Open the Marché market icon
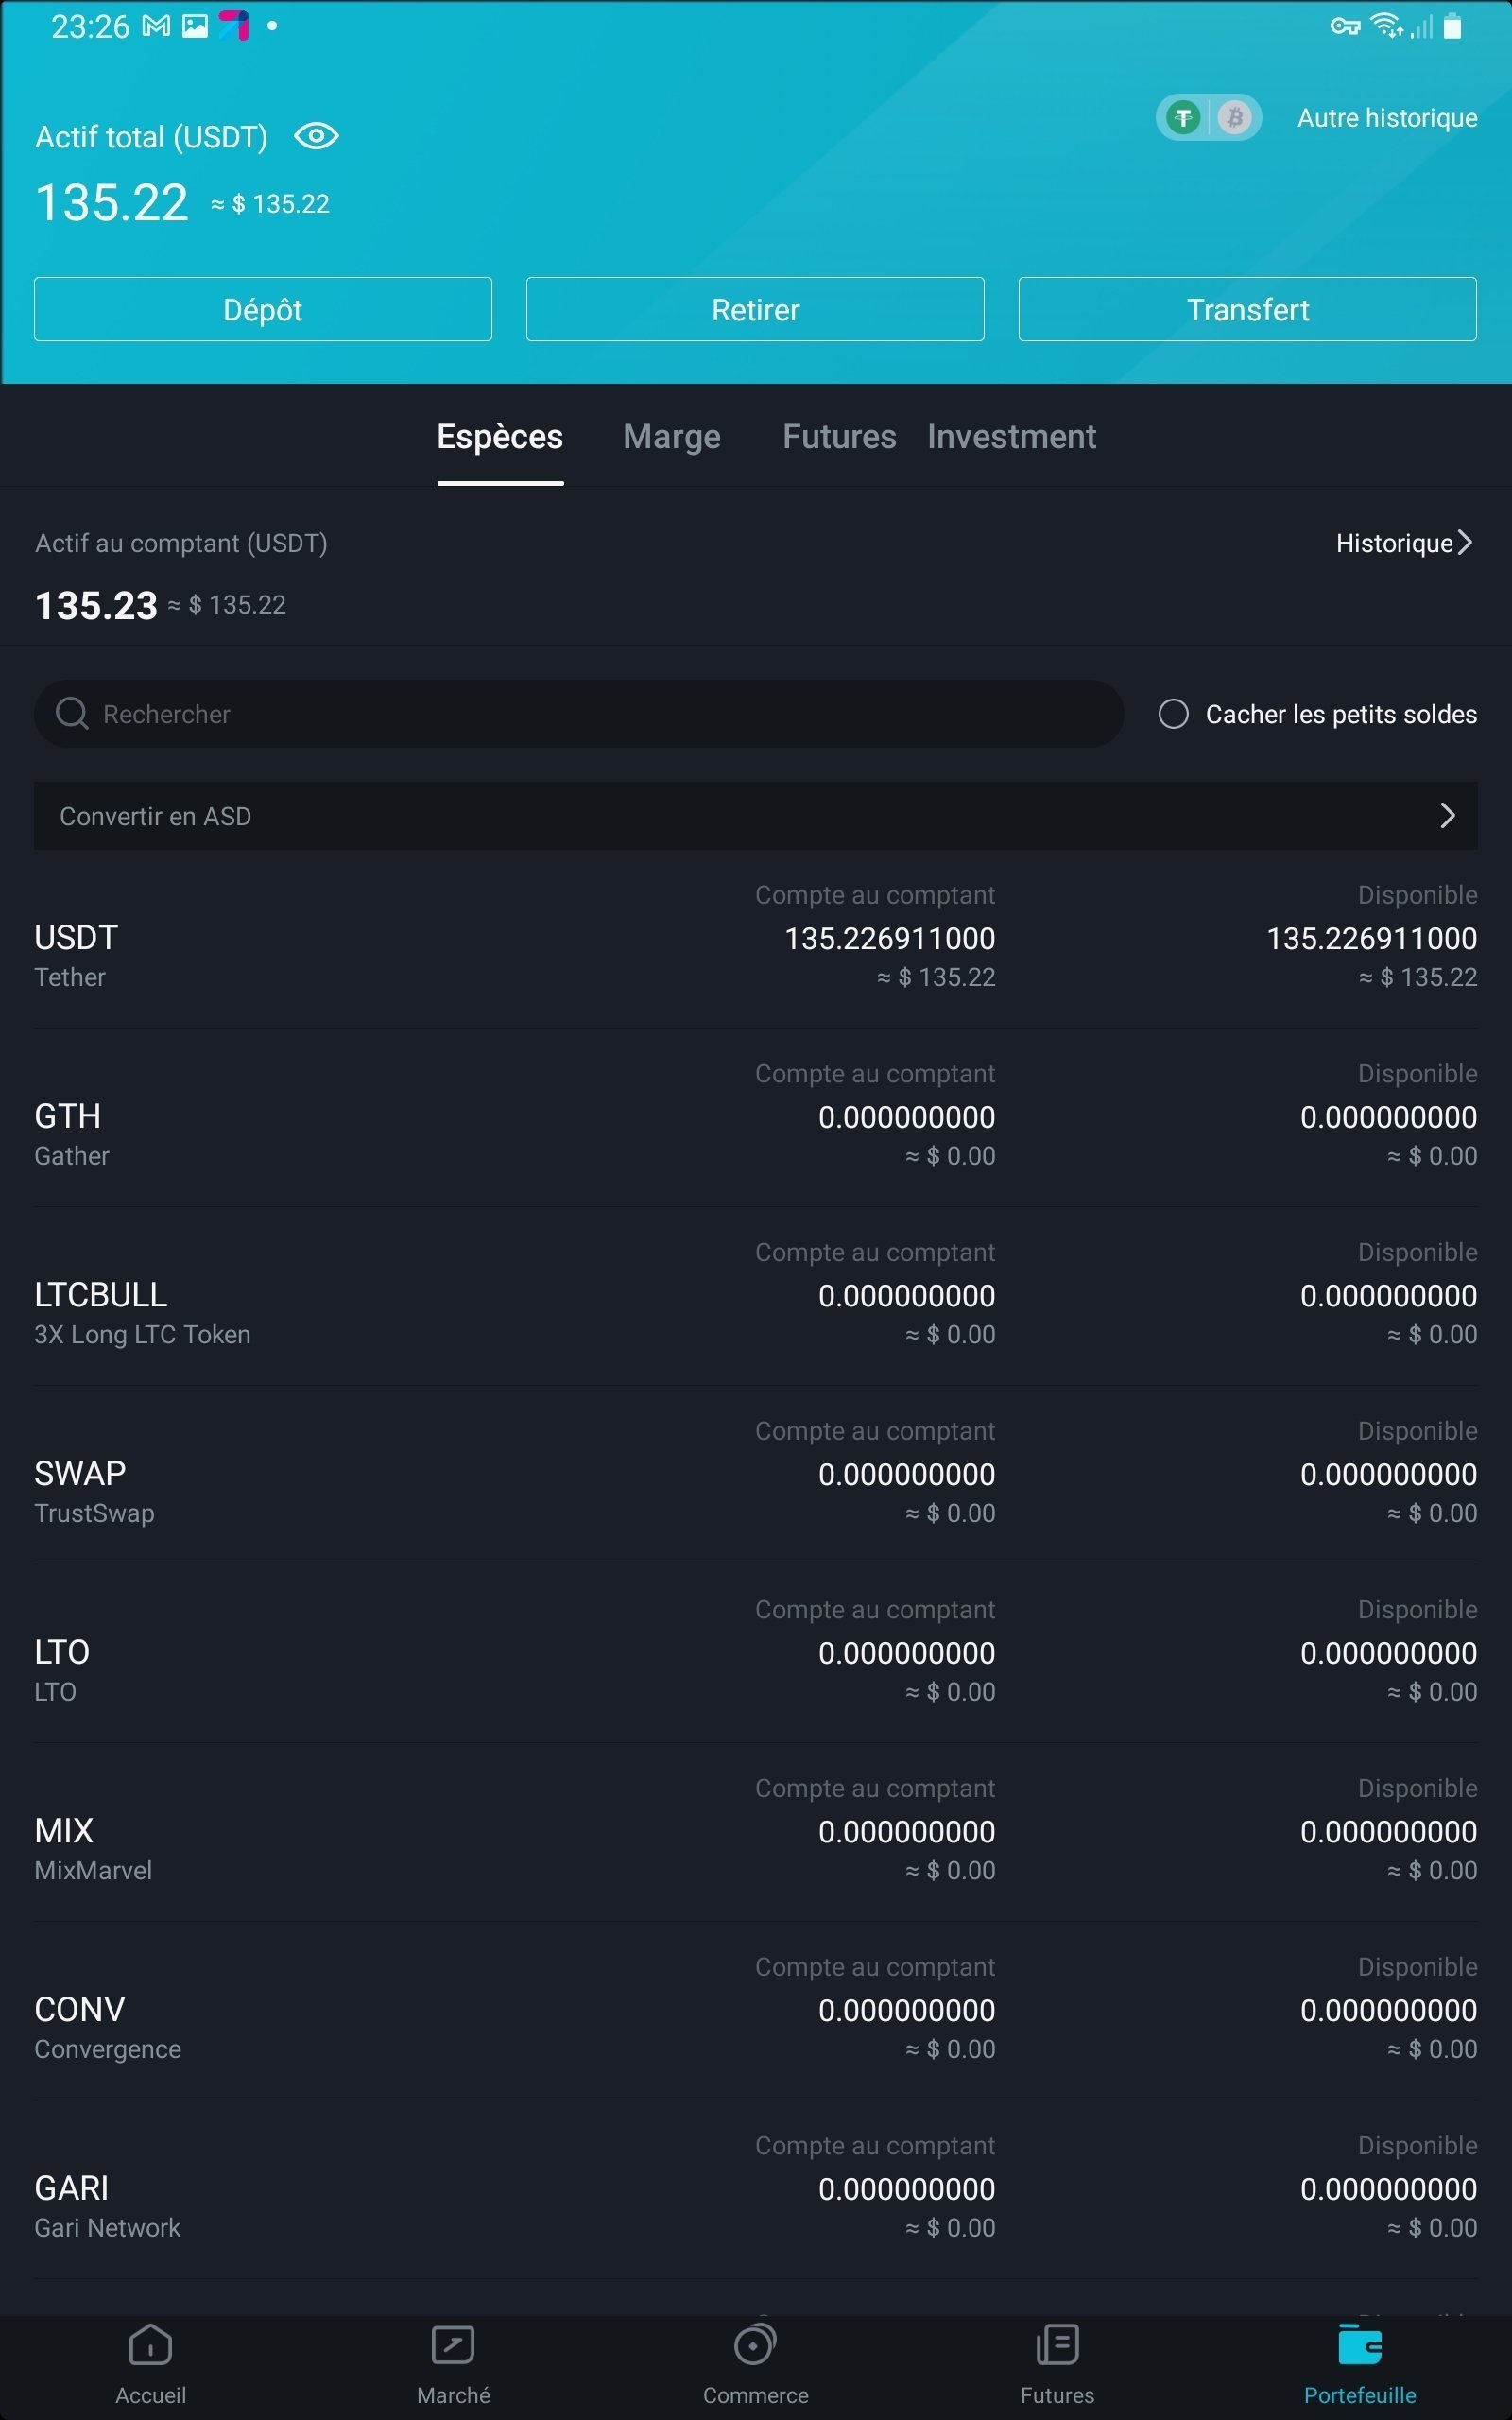The width and height of the screenshot is (1512, 2420). click(x=453, y=2344)
